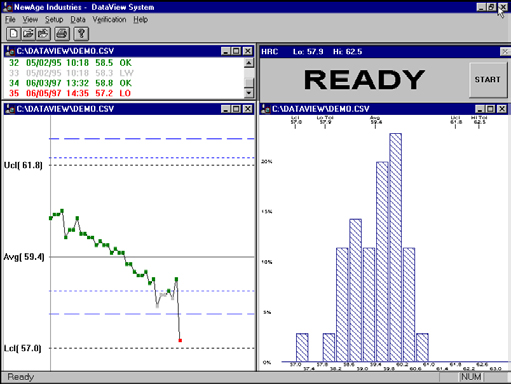511x384 pixels.
Task: Minimize the data list window
Action: coord(226,51)
